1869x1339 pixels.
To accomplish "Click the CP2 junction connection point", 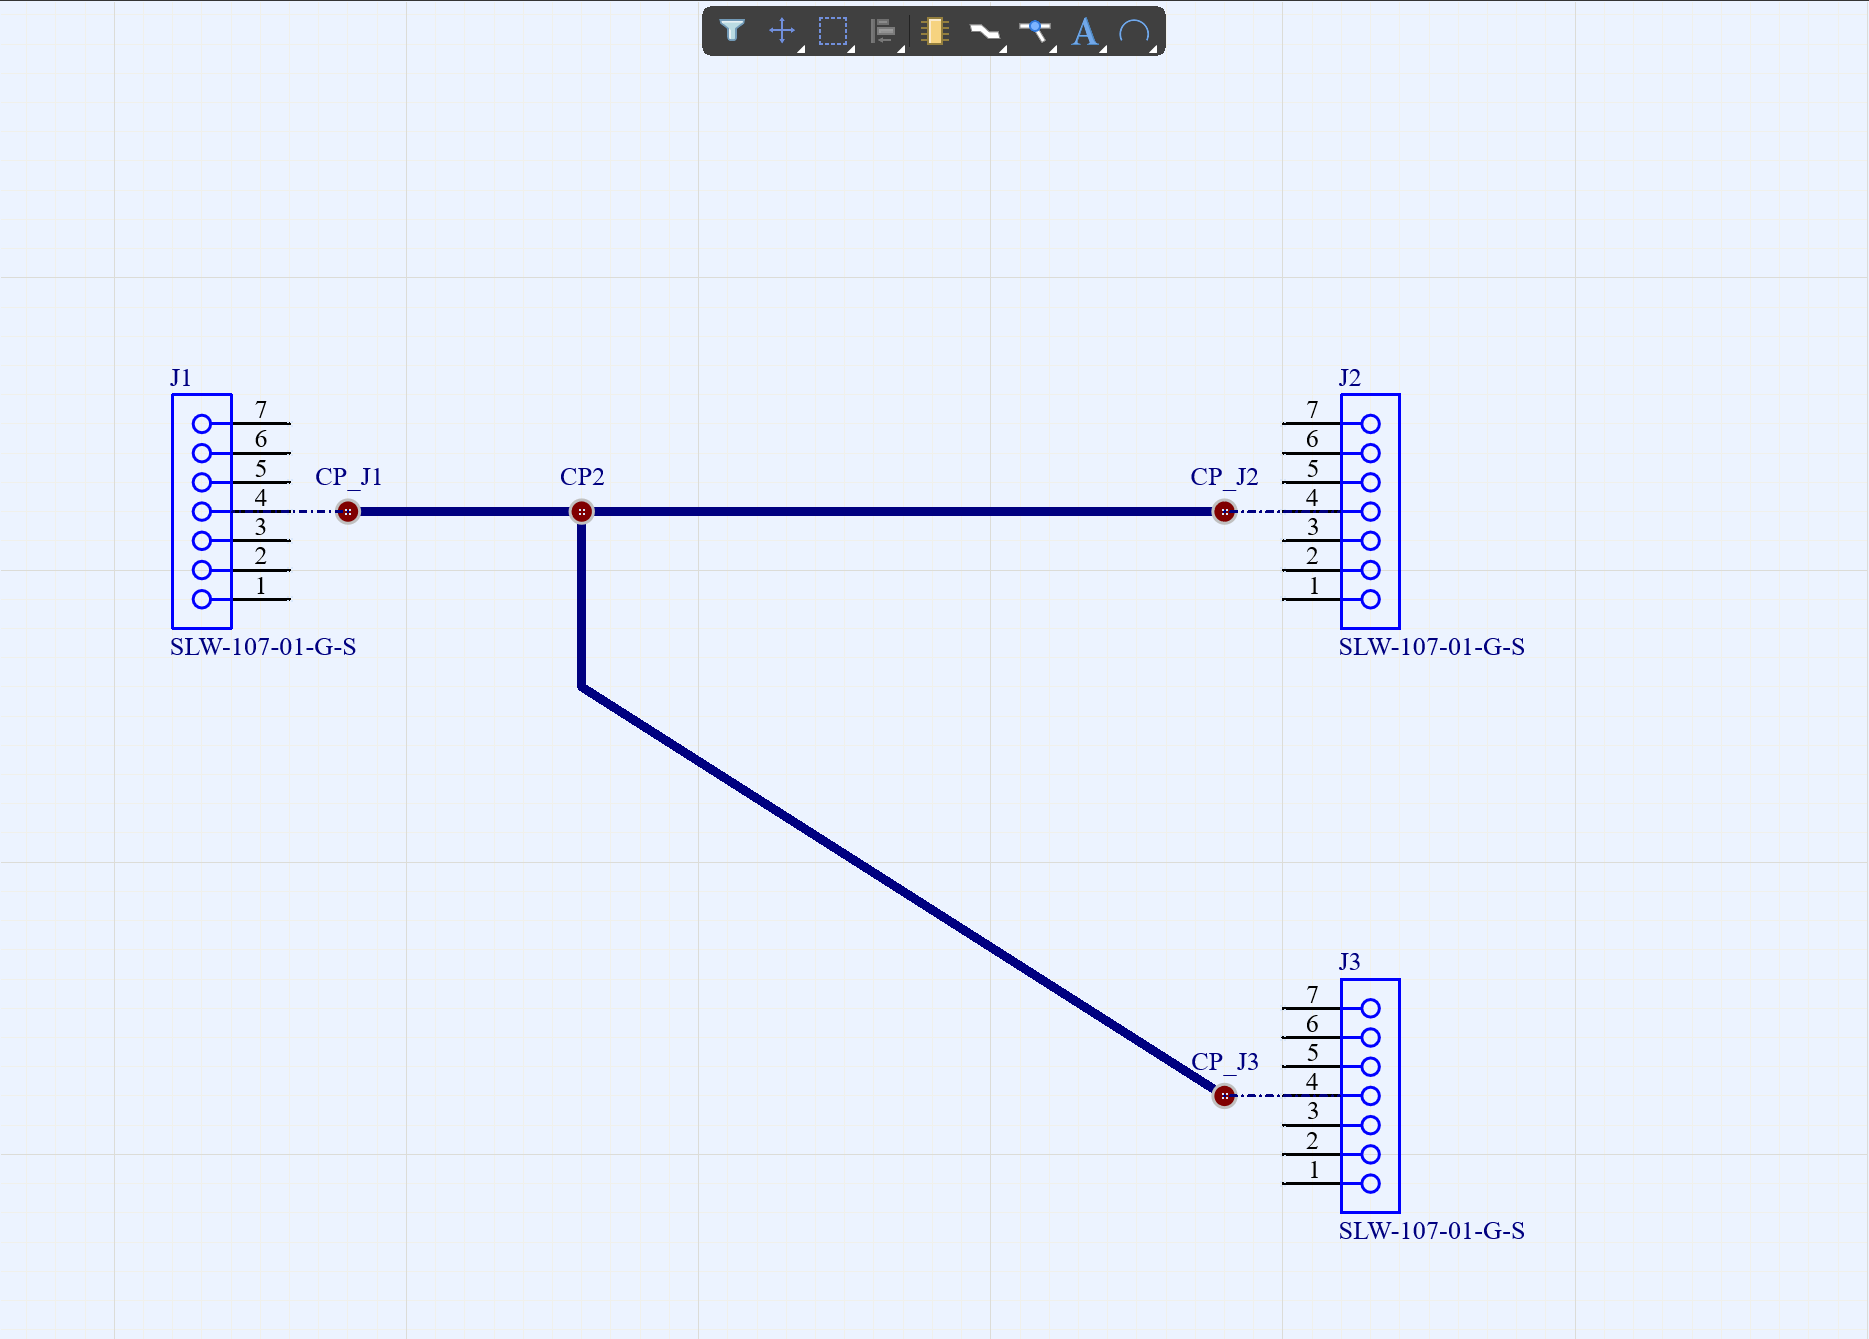I will coord(581,512).
